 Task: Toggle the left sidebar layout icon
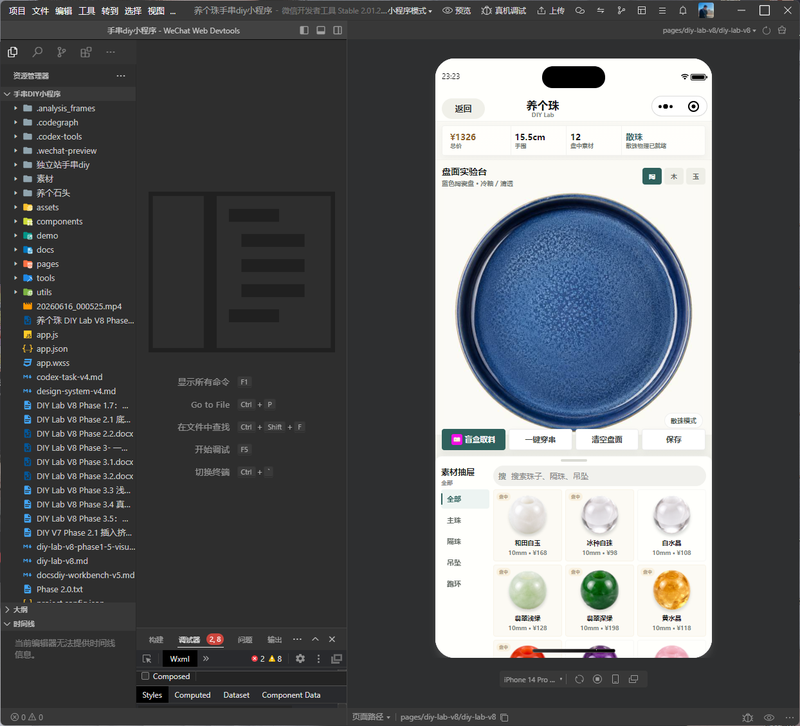304,31
